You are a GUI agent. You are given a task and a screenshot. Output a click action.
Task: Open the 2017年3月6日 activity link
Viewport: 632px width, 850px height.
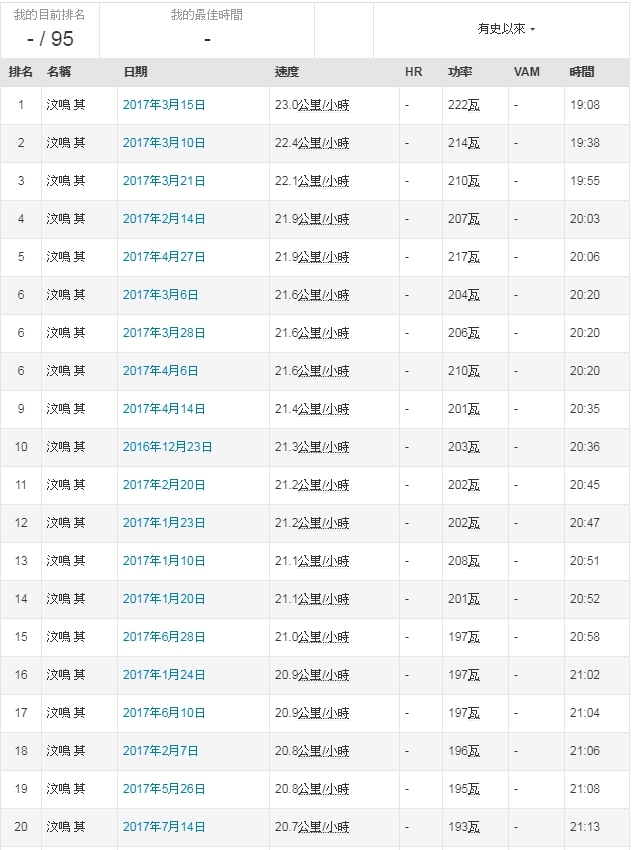(x=160, y=295)
